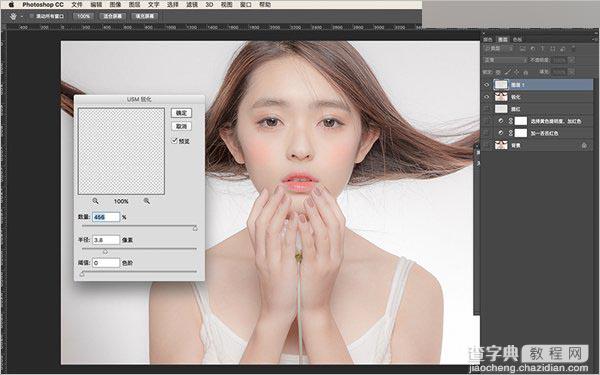Toggle the 预览 (Preview) checkbox

pos(174,141)
